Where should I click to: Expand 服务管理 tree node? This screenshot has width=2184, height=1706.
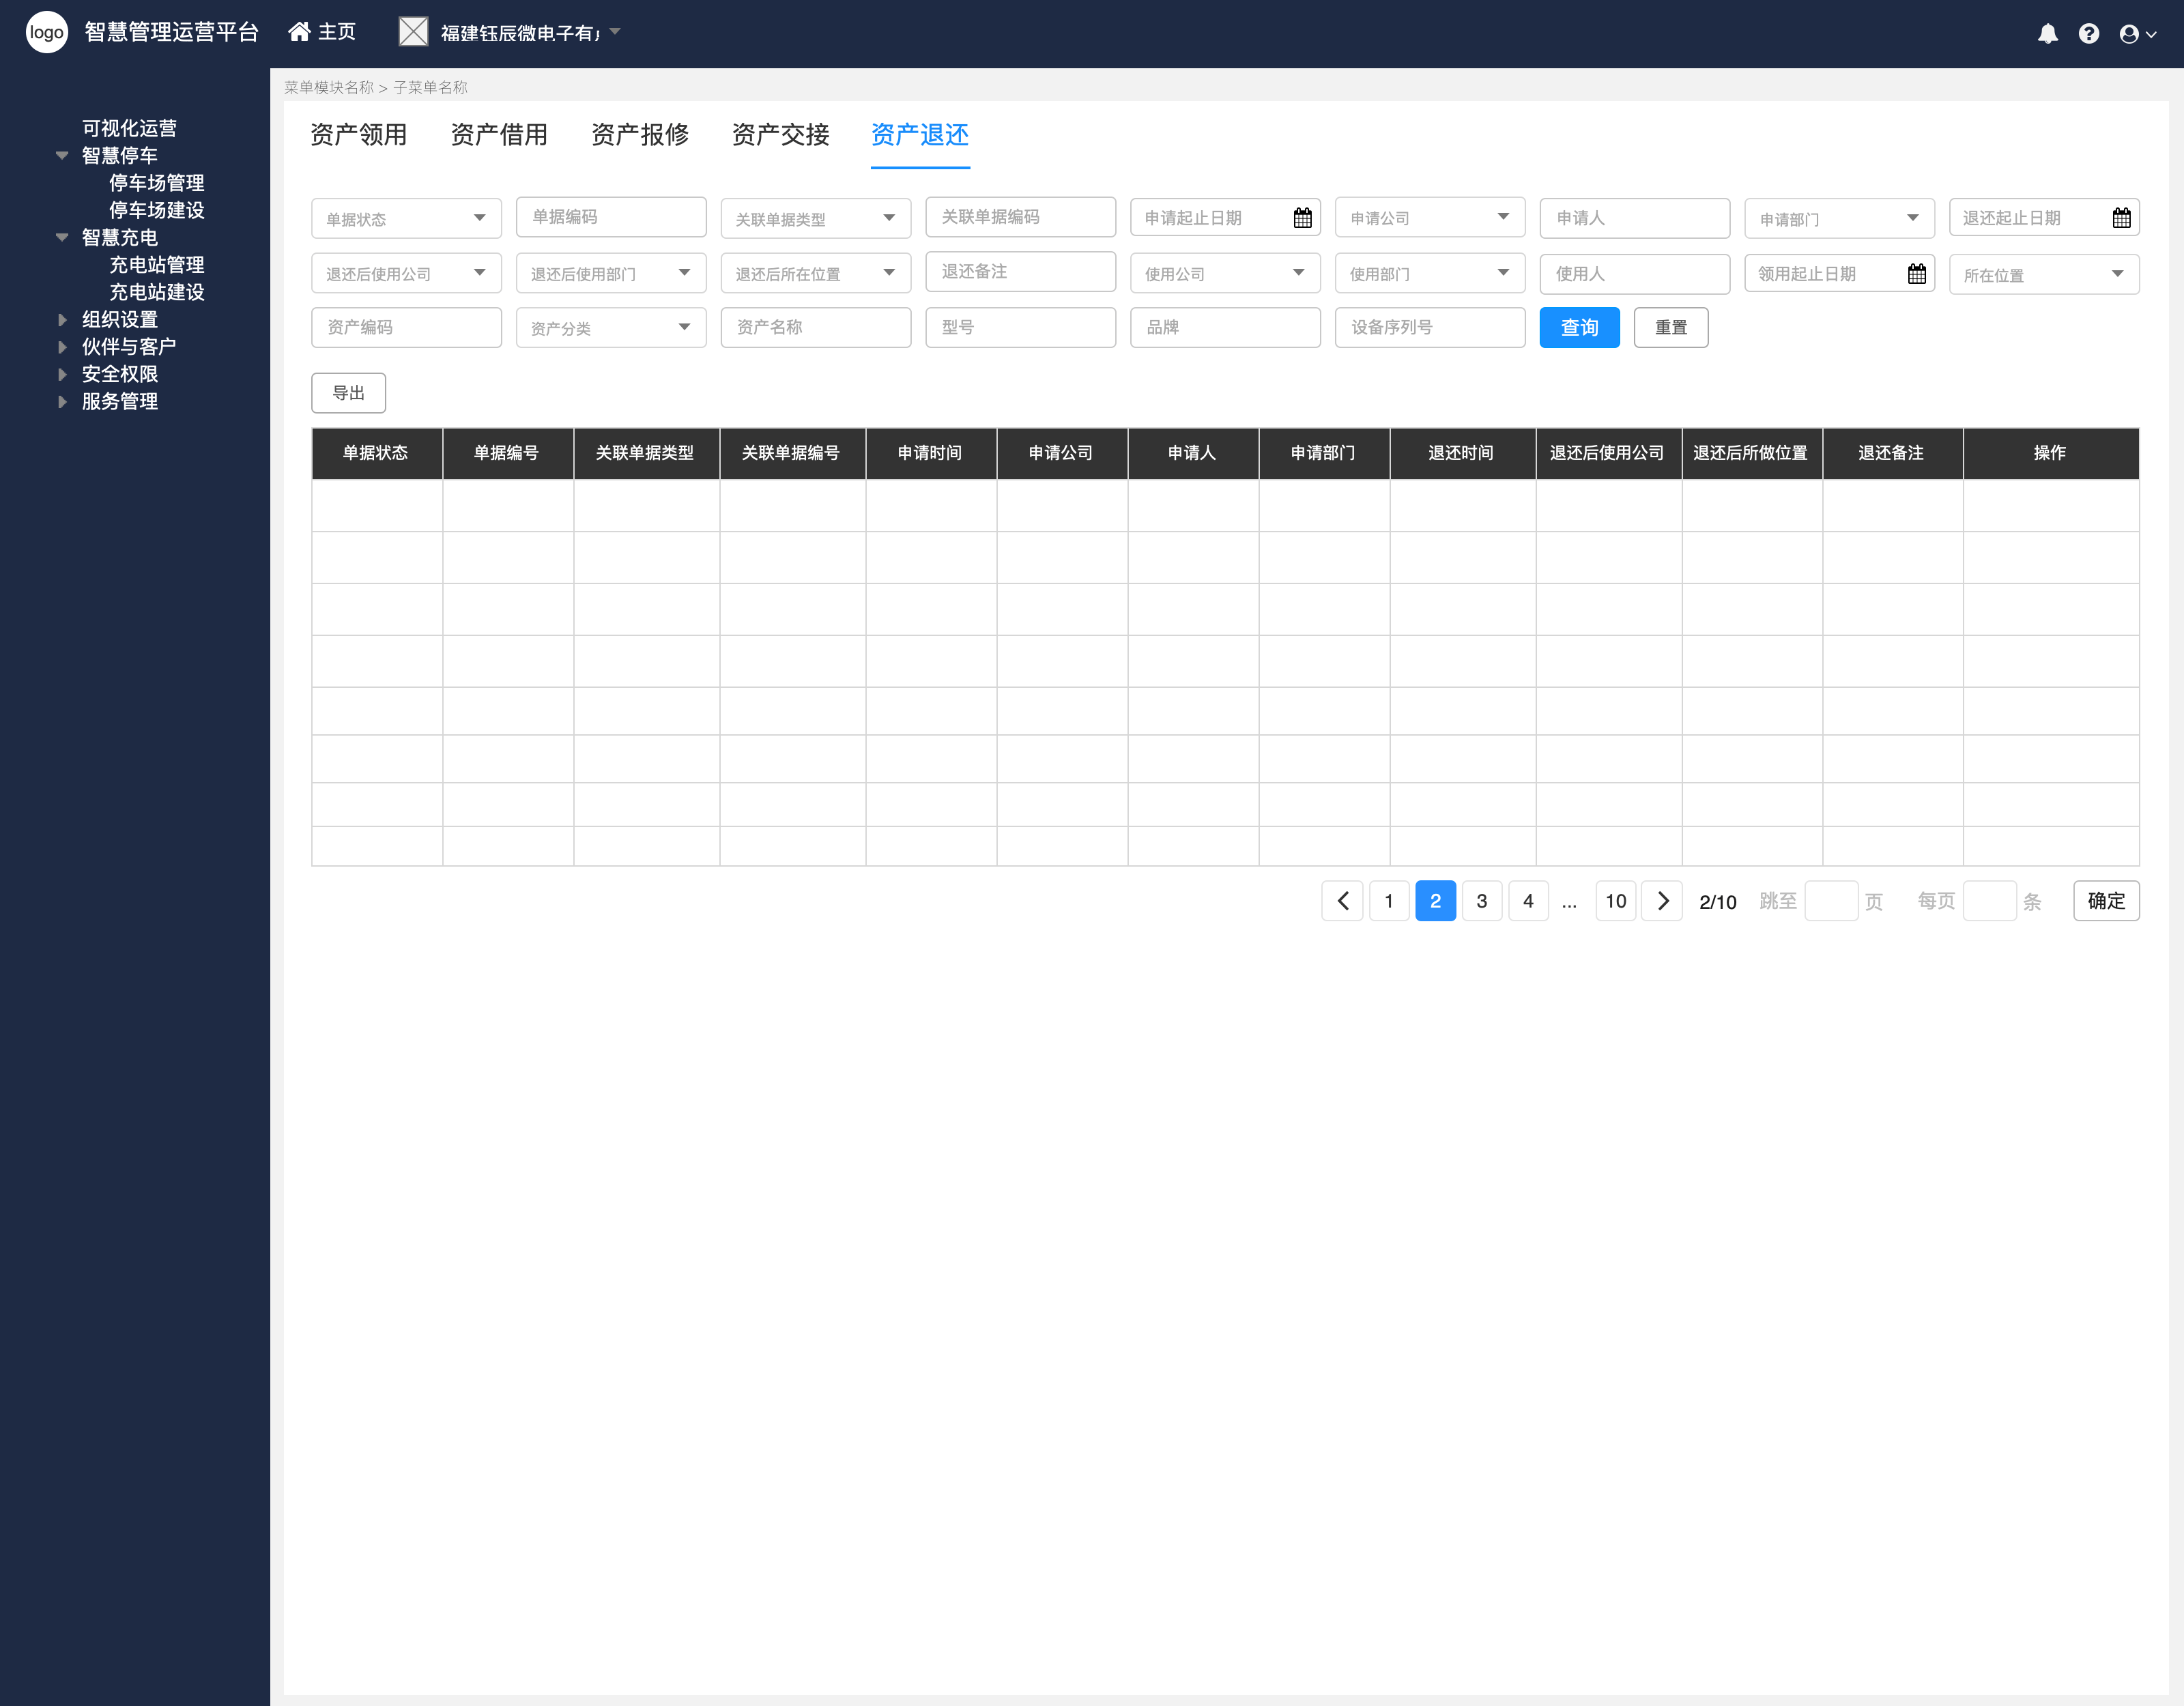(x=62, y=402)
